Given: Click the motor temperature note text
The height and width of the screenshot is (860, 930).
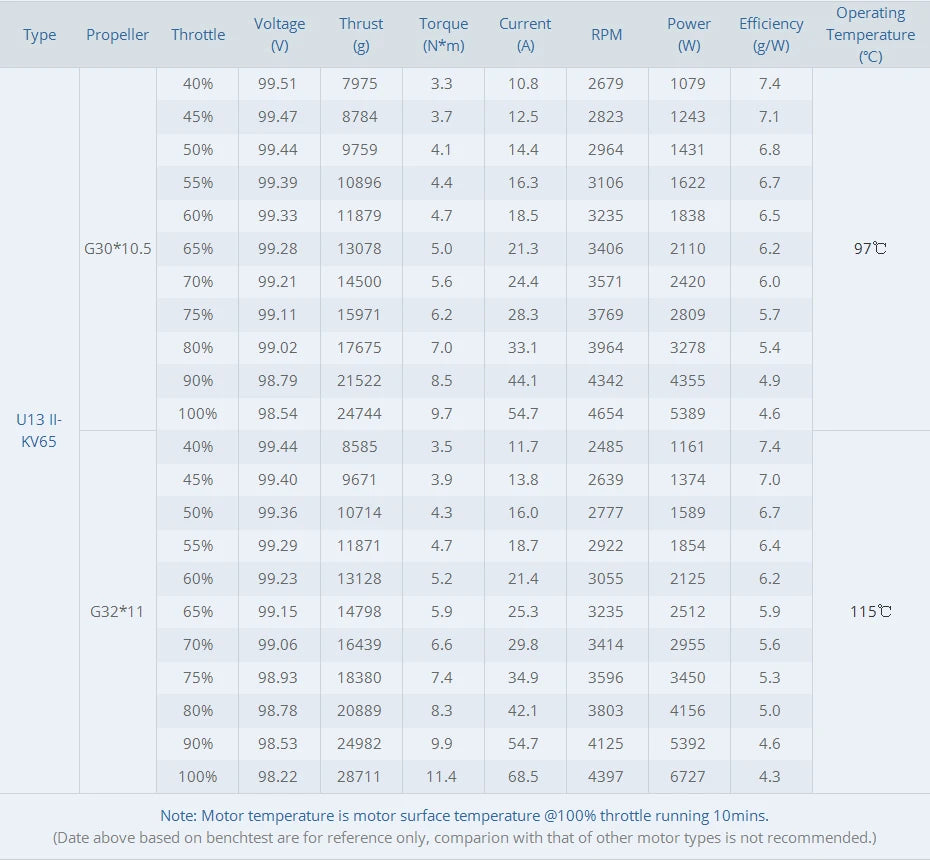Looking at the screenshot, I should pos(464,816).
